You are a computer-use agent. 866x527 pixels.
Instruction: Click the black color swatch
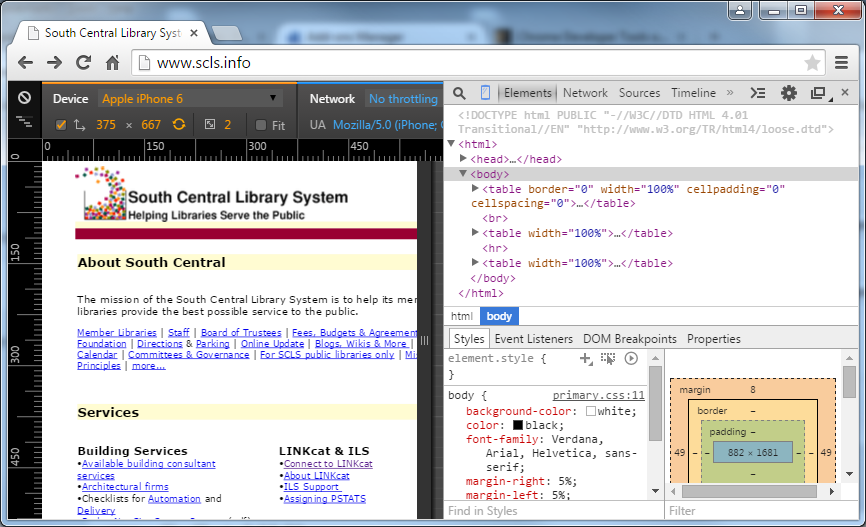518,425
